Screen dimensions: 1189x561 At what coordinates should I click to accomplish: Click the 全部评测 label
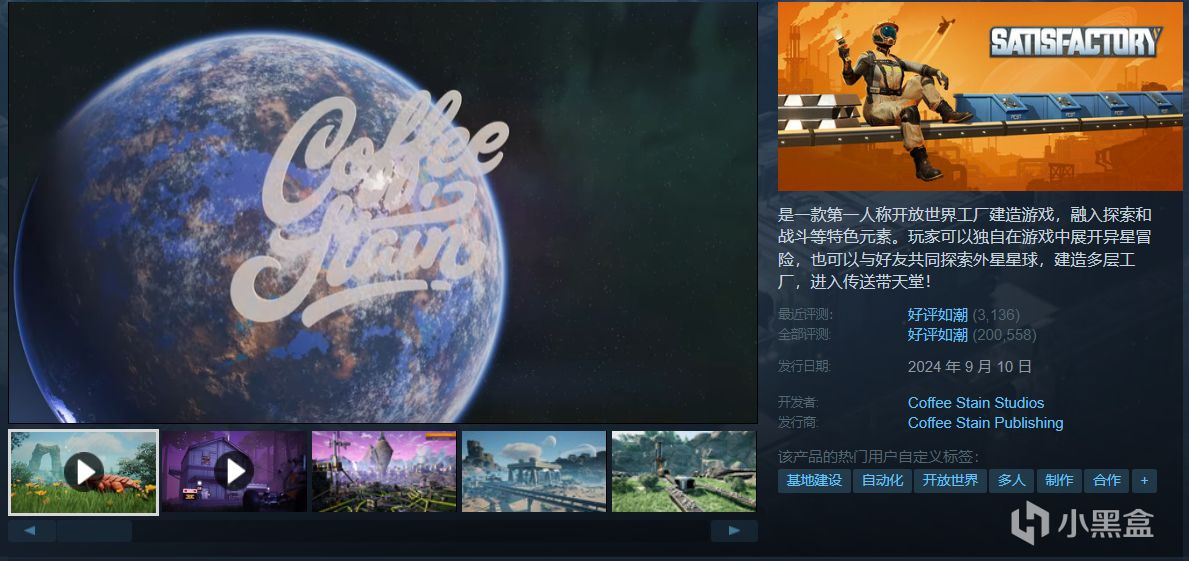point(805,334)
